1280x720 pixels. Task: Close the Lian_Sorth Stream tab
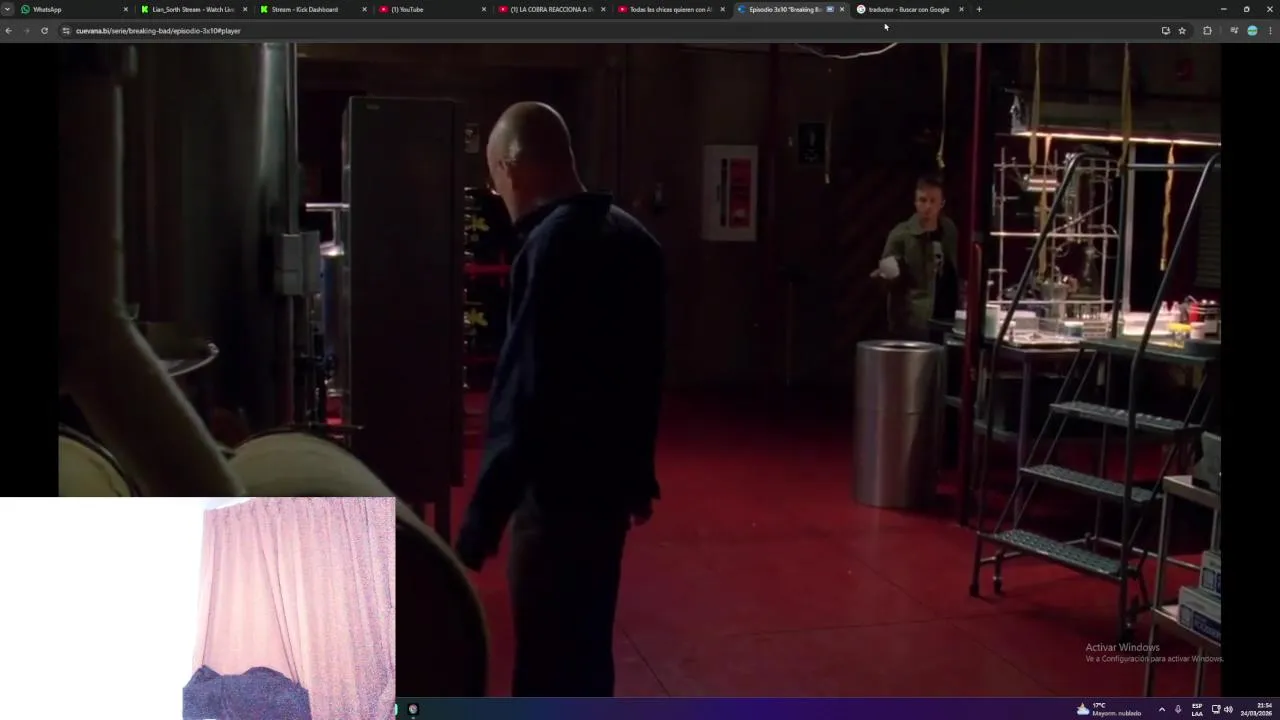pyautogui.click(x=245, y=9)
